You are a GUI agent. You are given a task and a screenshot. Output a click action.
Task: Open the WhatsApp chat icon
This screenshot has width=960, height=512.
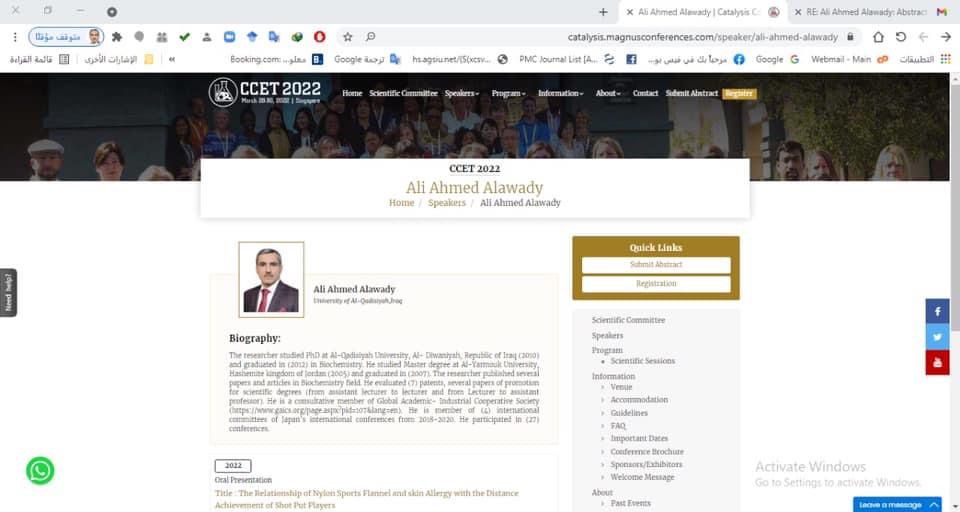pos(40,470)
